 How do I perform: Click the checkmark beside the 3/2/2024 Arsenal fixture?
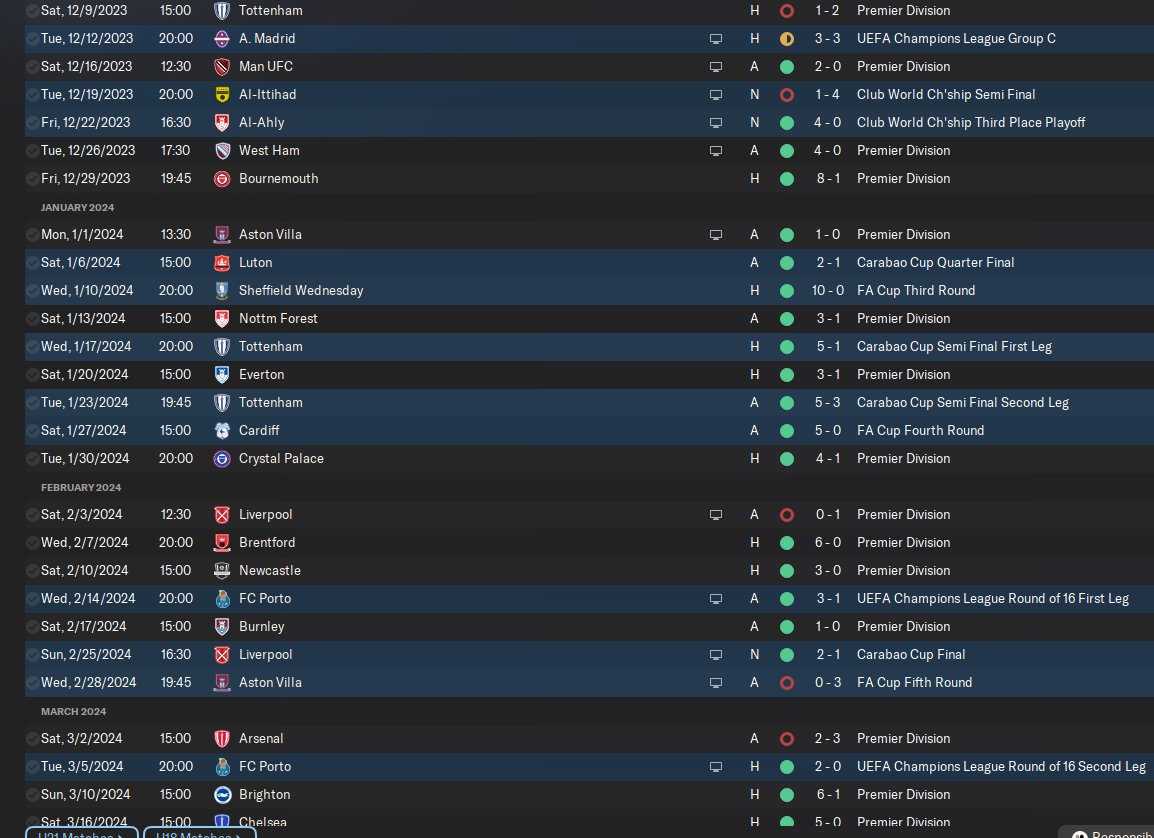[34, 739]
